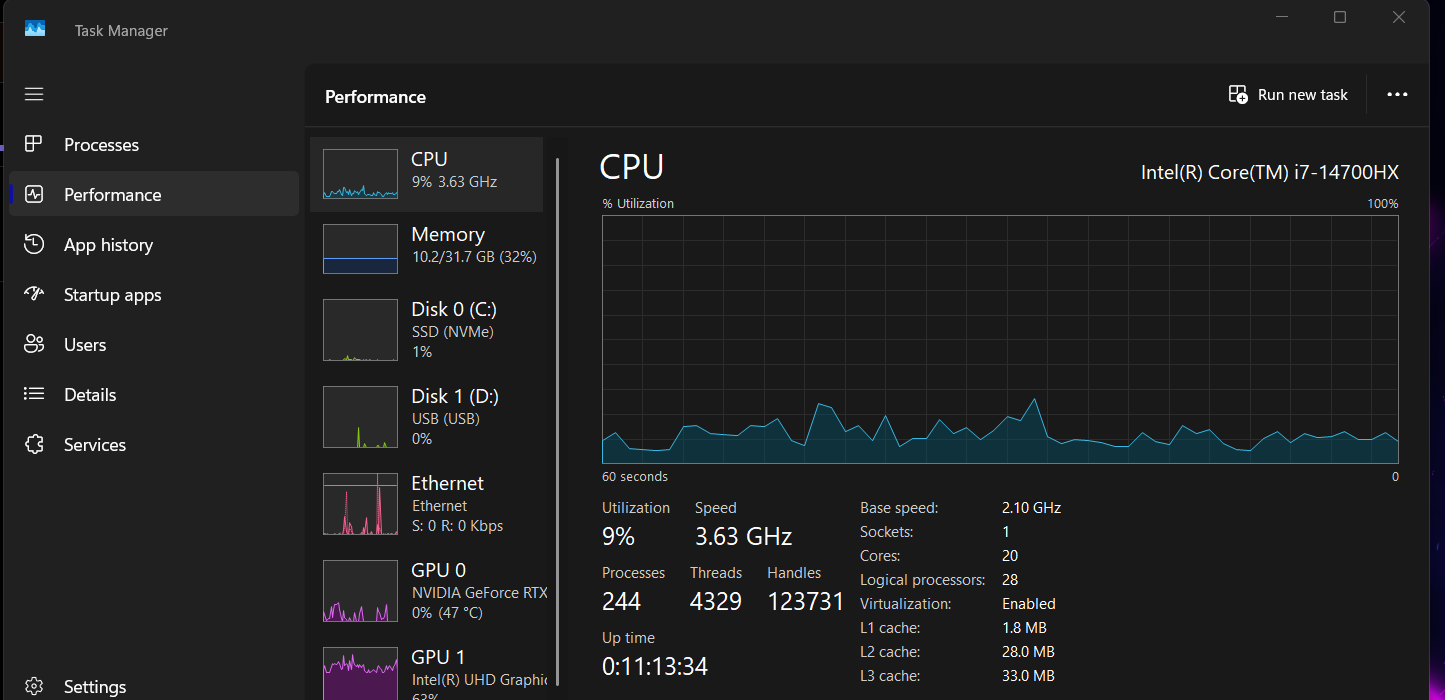Viewport: 1445px width, 700px height.
Task: Select the GPU 0 NVIDIA GeForce entry
Action: (430, 591)
